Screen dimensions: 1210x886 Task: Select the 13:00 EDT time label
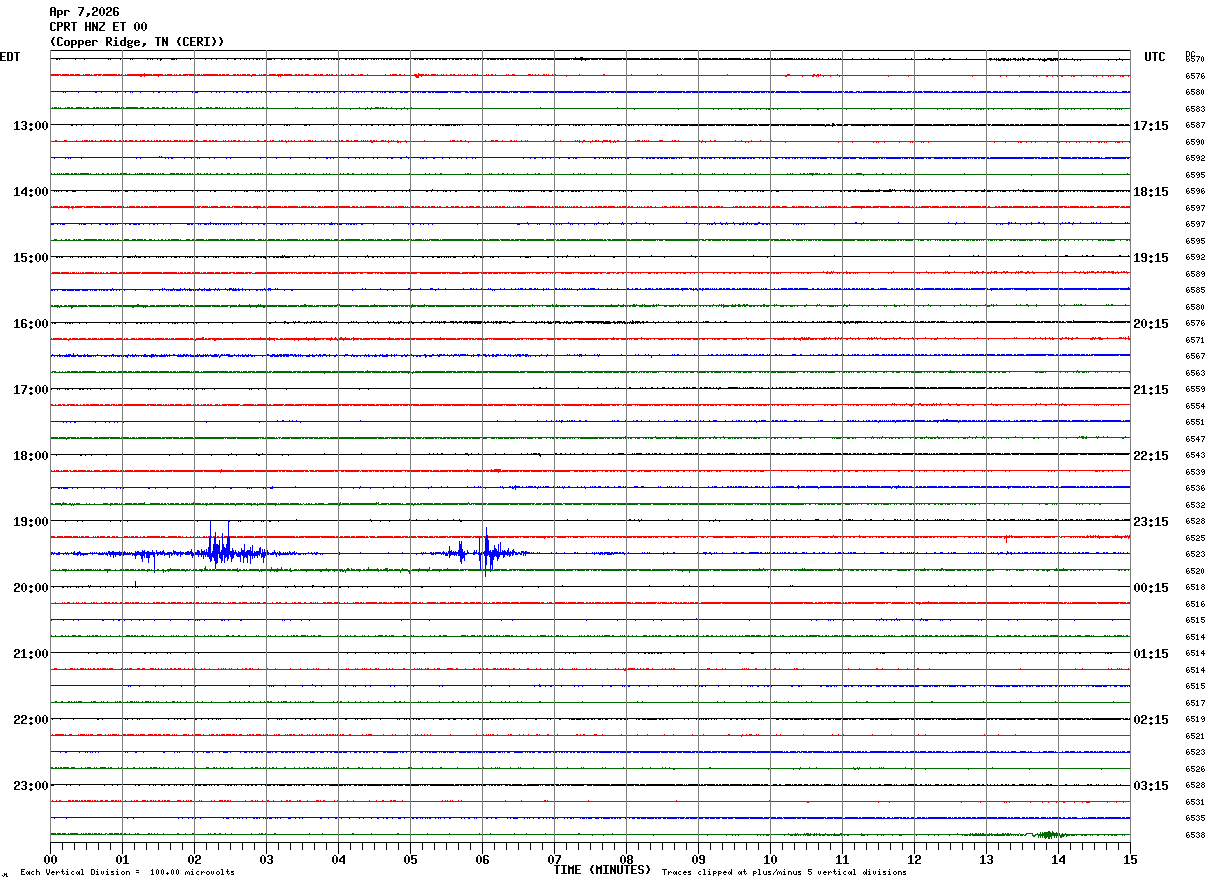pos(31,126)
